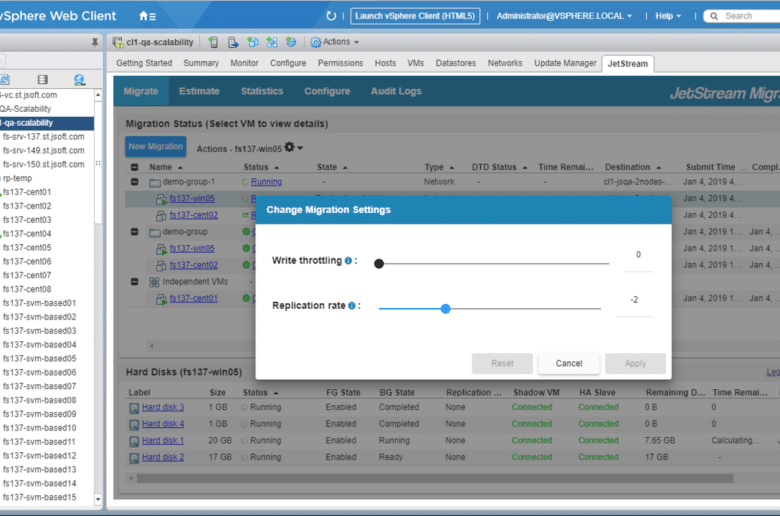Click the Hard disk 4 icon
Image resolution: width=780 pixels, height=516 pixels.
point(134,425)
